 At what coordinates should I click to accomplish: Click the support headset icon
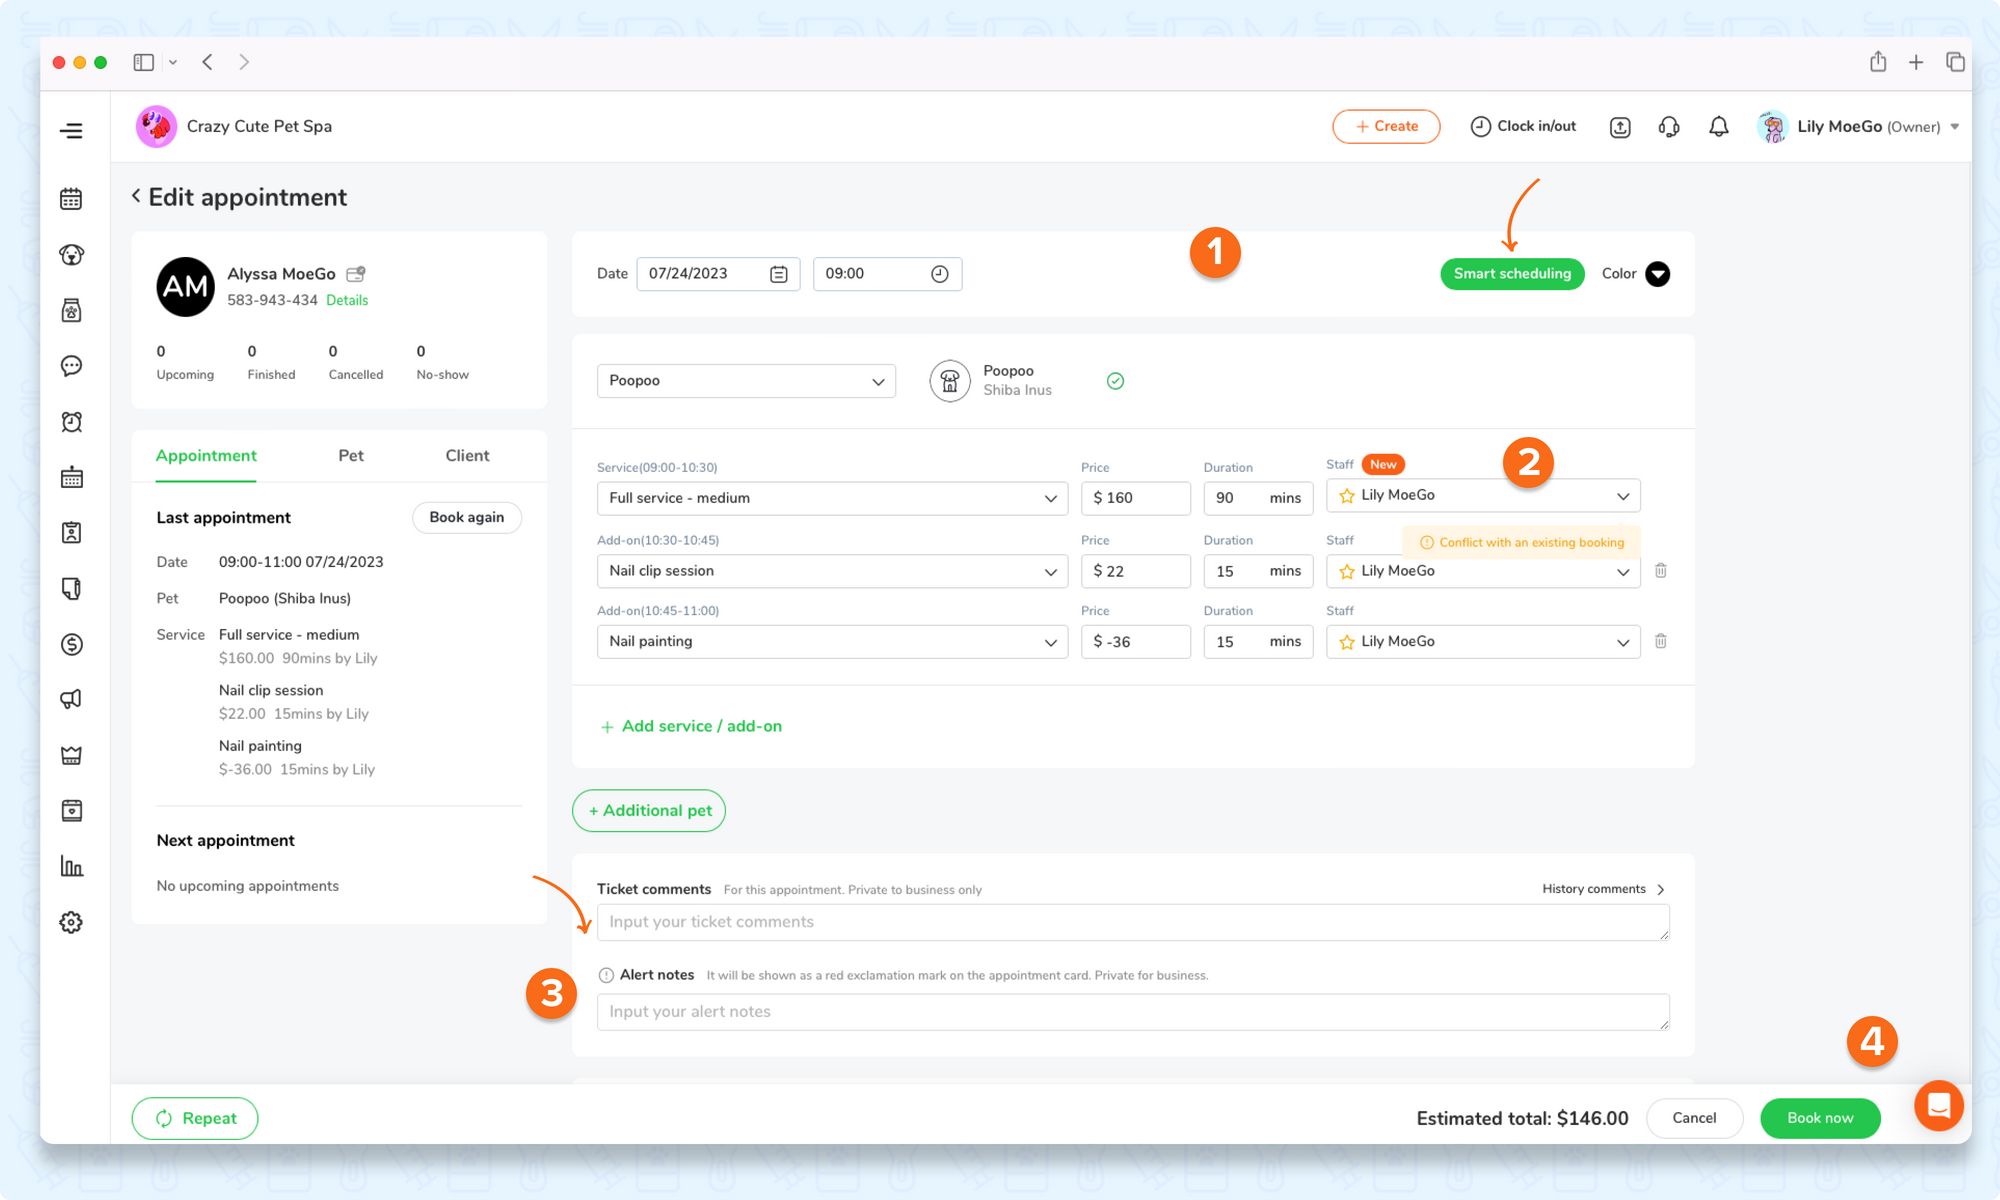pyautogui.click(x=1668, y=127)
